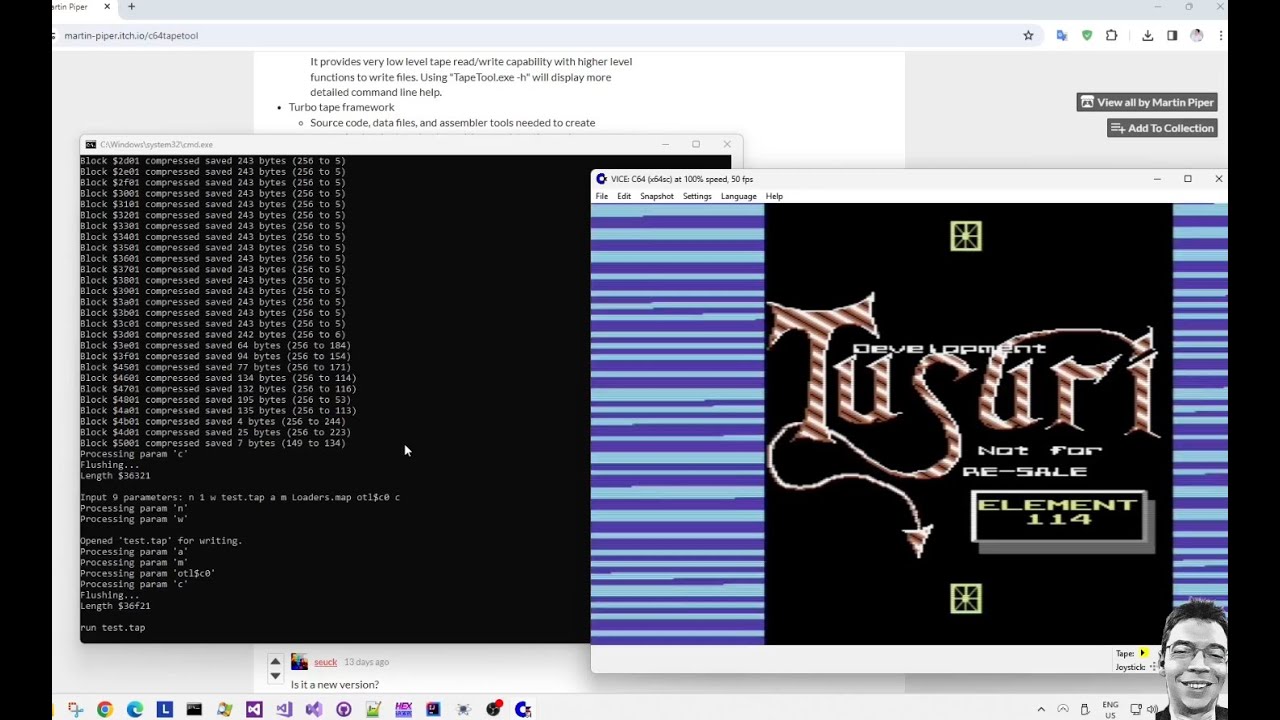Maximize the cmd.exe window

(696, 144)
